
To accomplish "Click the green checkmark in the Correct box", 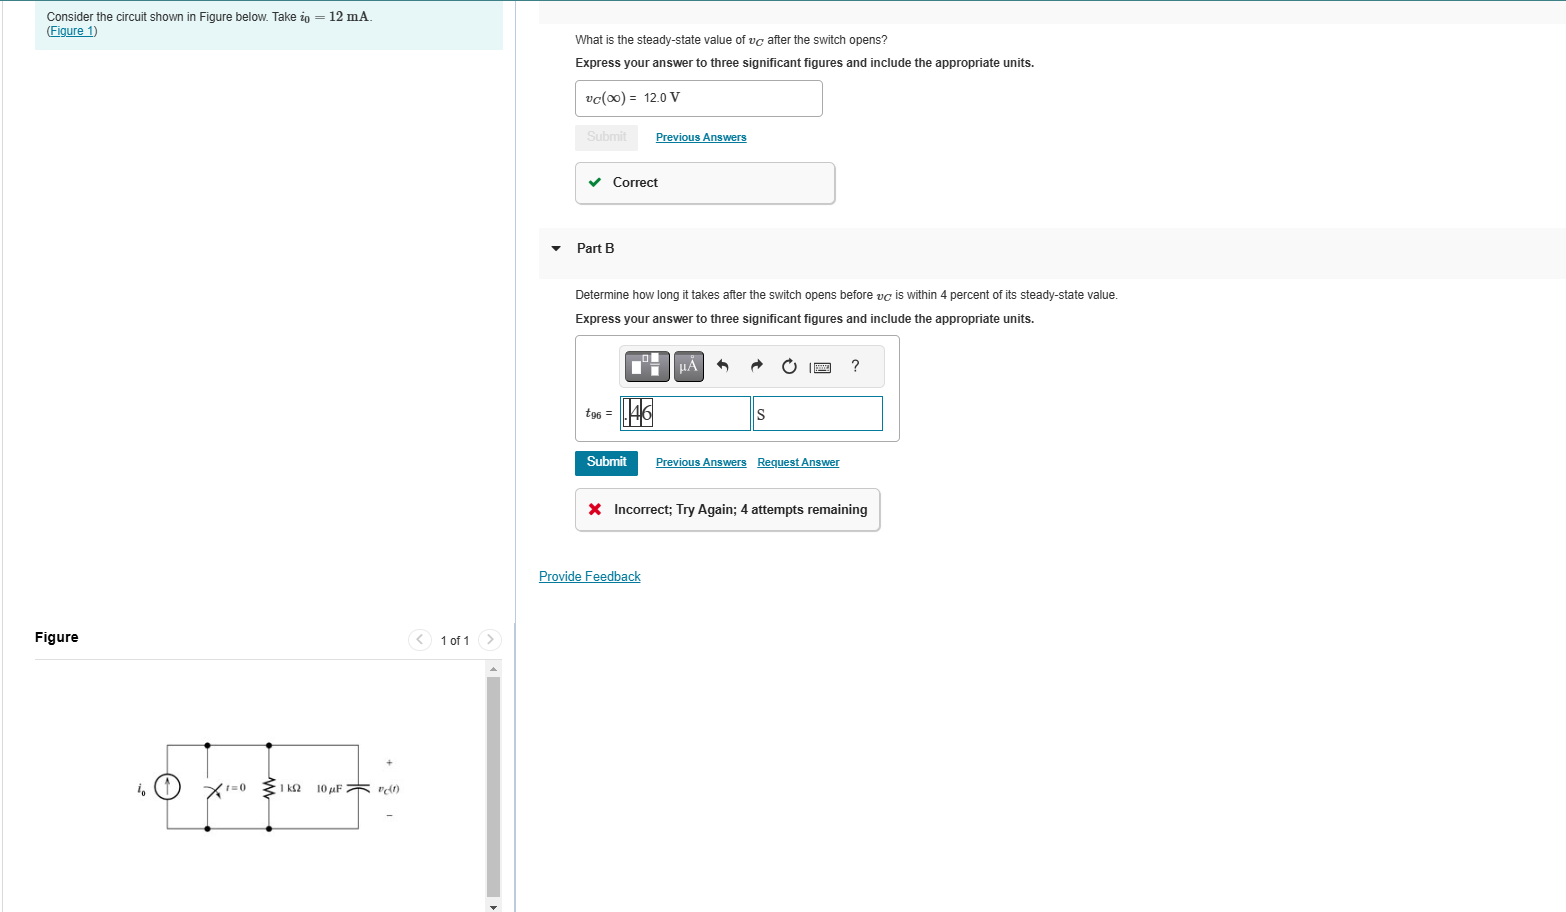I will coord(596,182).
